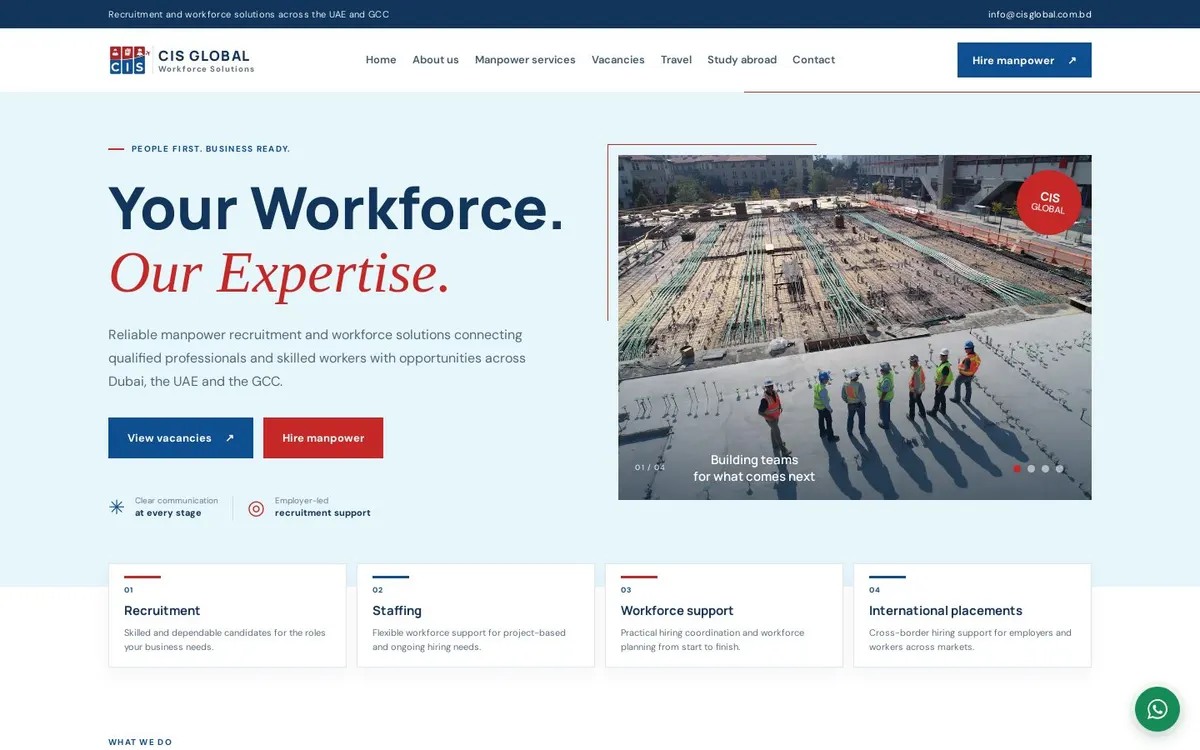
Task: Select Travel in the navigation bar
Action: click(676, 60)
